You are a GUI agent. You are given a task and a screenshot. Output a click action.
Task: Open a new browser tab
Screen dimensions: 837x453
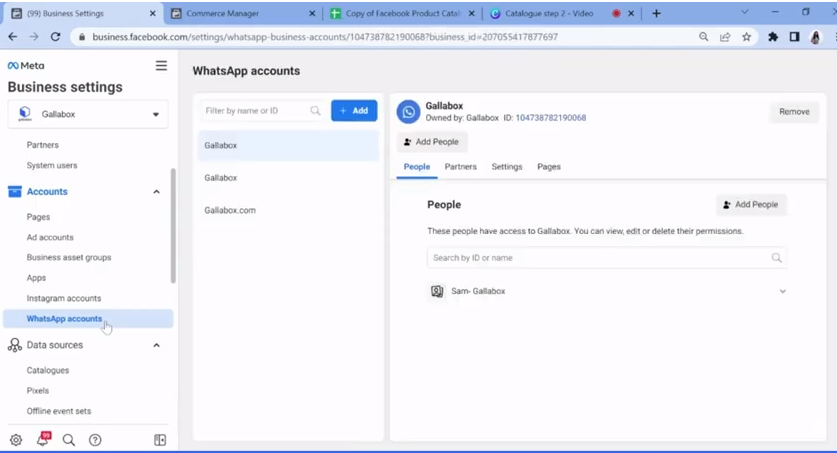656,13
